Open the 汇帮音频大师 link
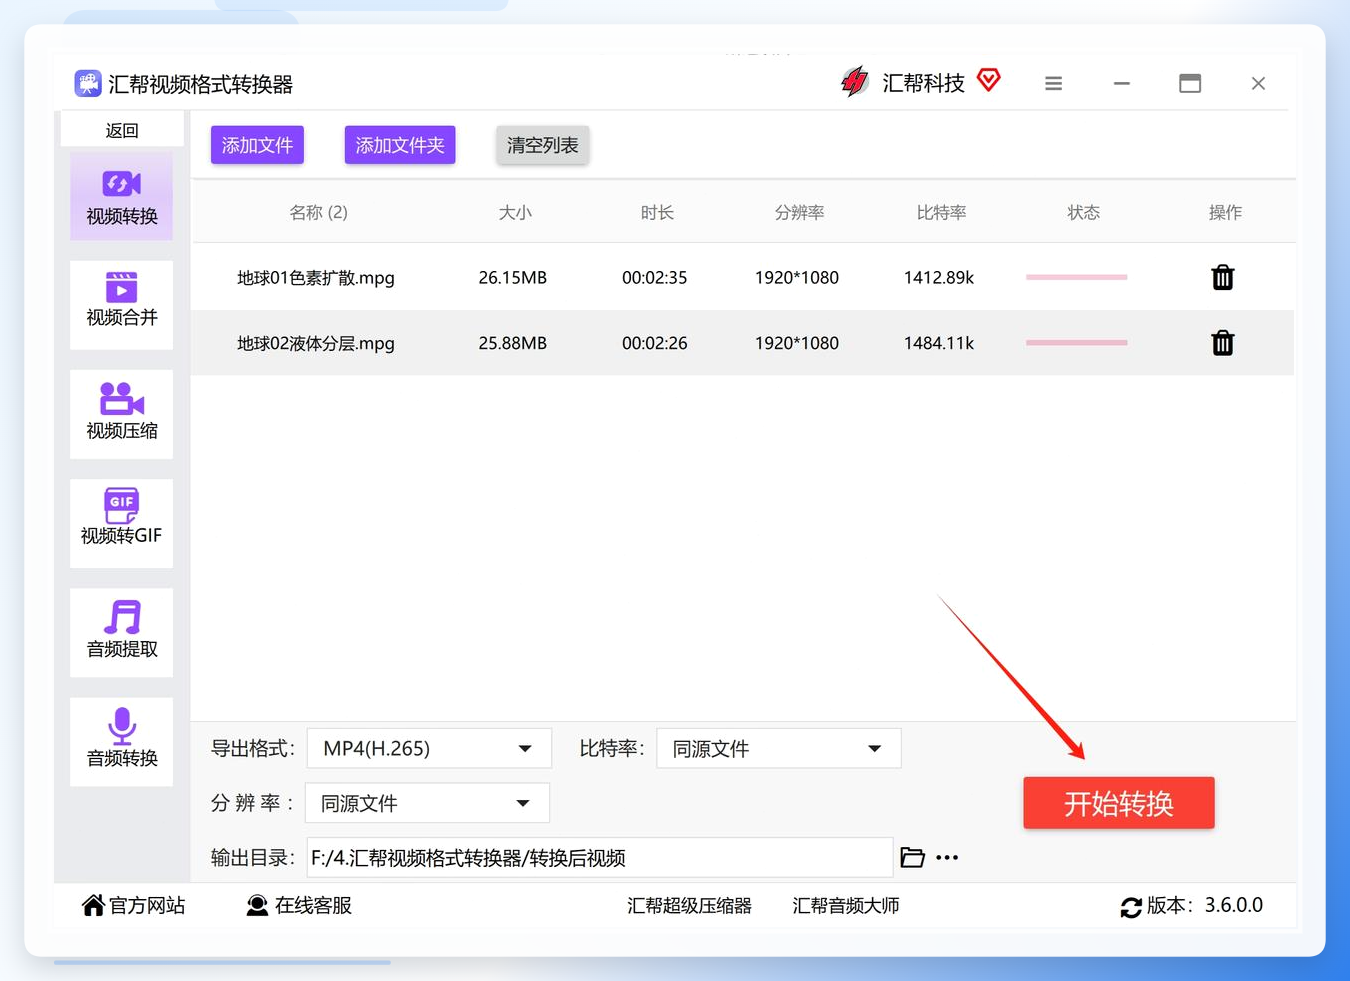 click(846, 905)
